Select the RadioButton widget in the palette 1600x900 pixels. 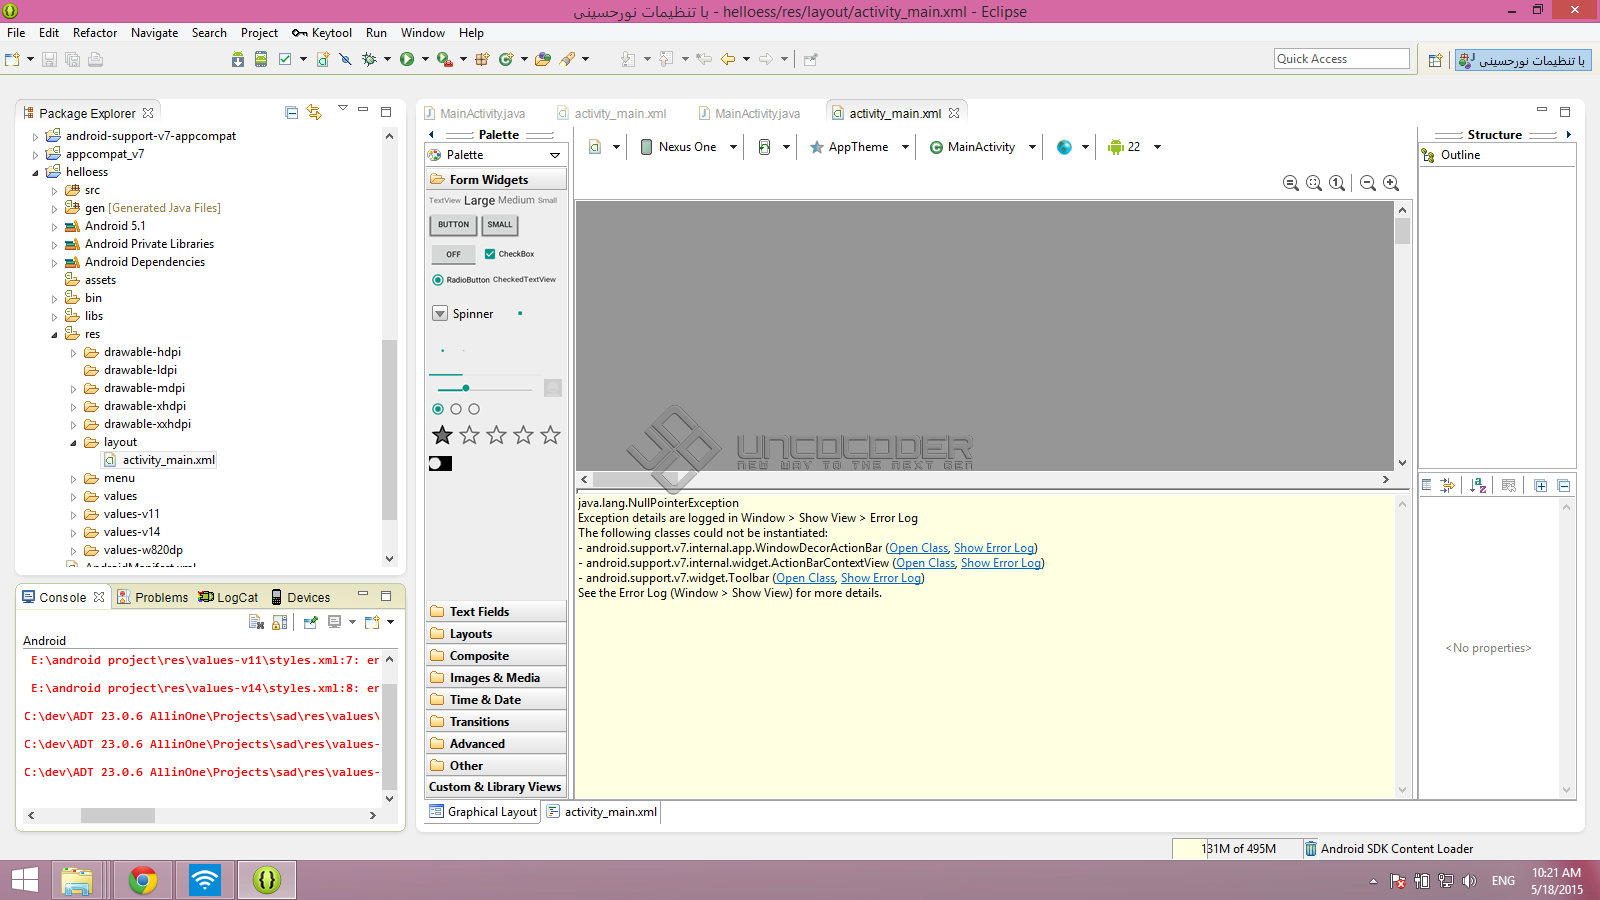[x=461, y=280]
